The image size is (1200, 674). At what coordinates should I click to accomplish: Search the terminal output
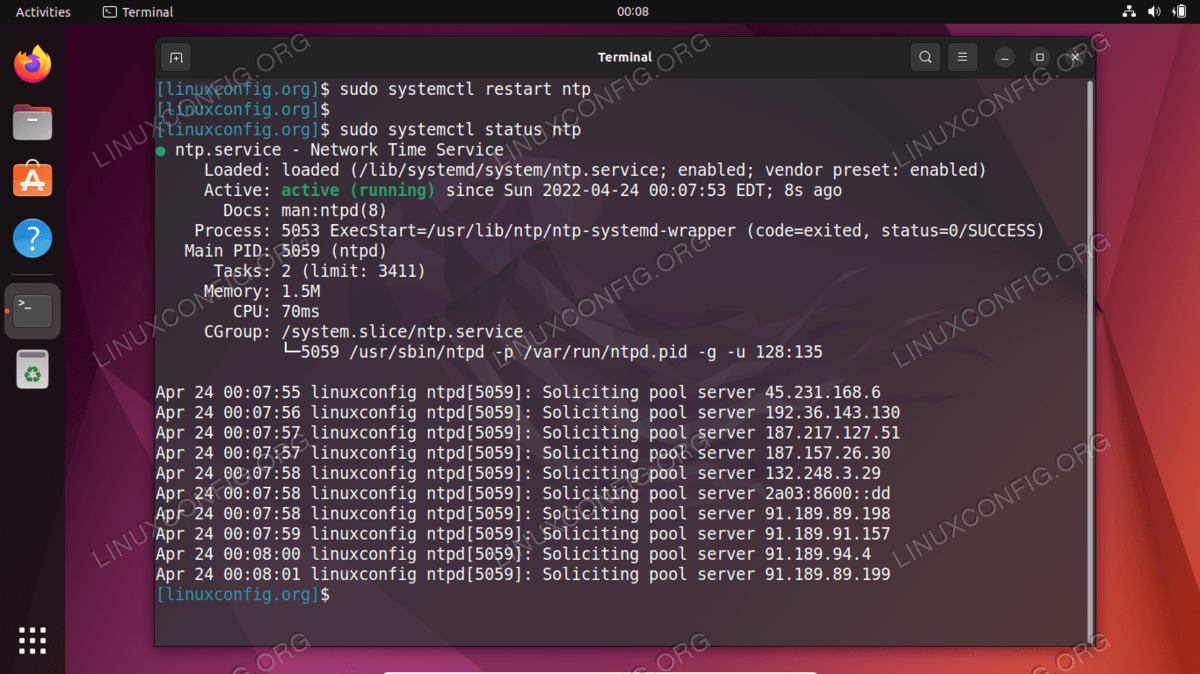tap(926, 57)
